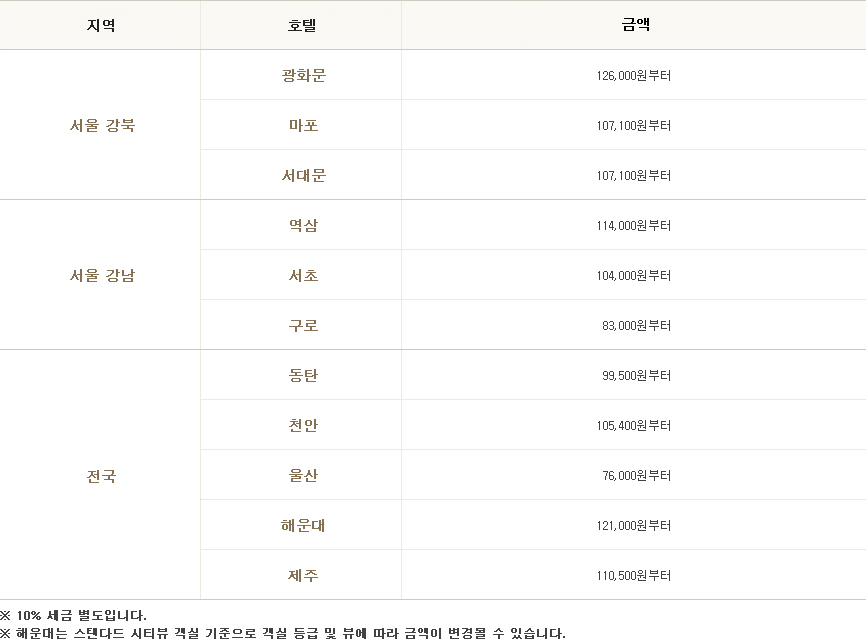Screen dimensions: 866x640
Task: Select the 전국 region cell
Action: [100, 474]
